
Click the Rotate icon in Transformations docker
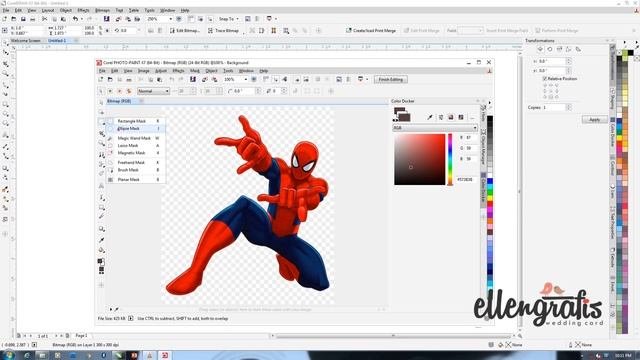pos(549,49)
